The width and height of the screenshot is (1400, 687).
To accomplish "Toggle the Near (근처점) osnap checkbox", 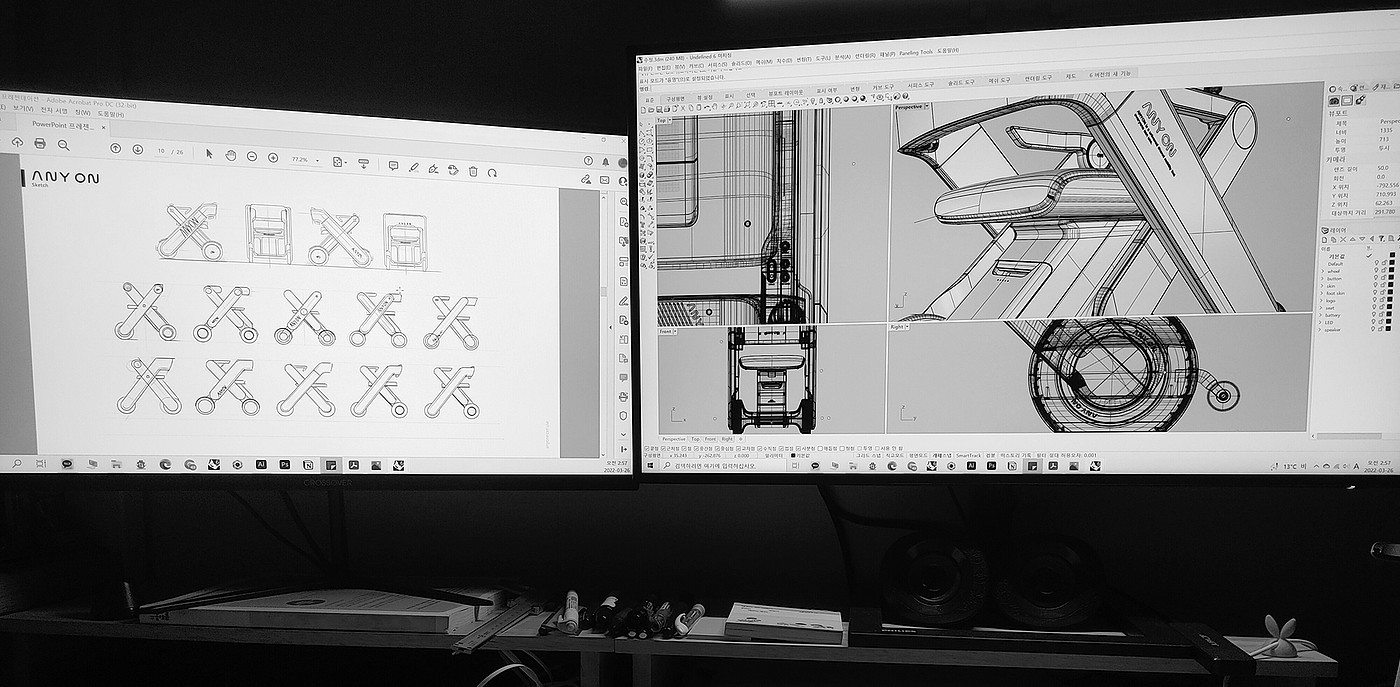I will (663, 448).
